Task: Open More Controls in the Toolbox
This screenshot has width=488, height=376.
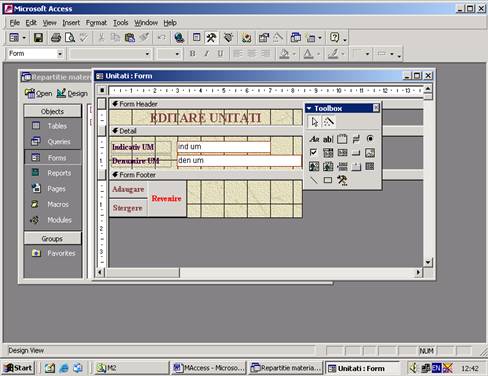Action: [x=342, y=180]
